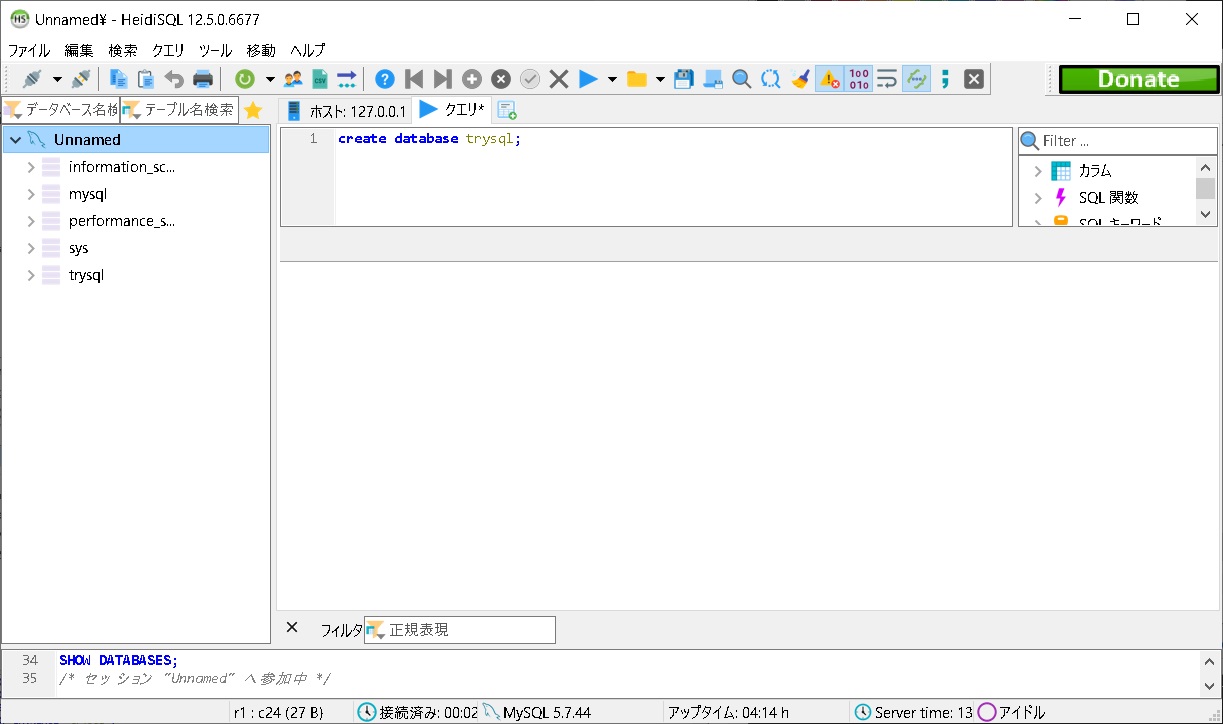This screenshot has width=1223, height=724.
Task: Open the ツール menu
Action: pos(215,50)
